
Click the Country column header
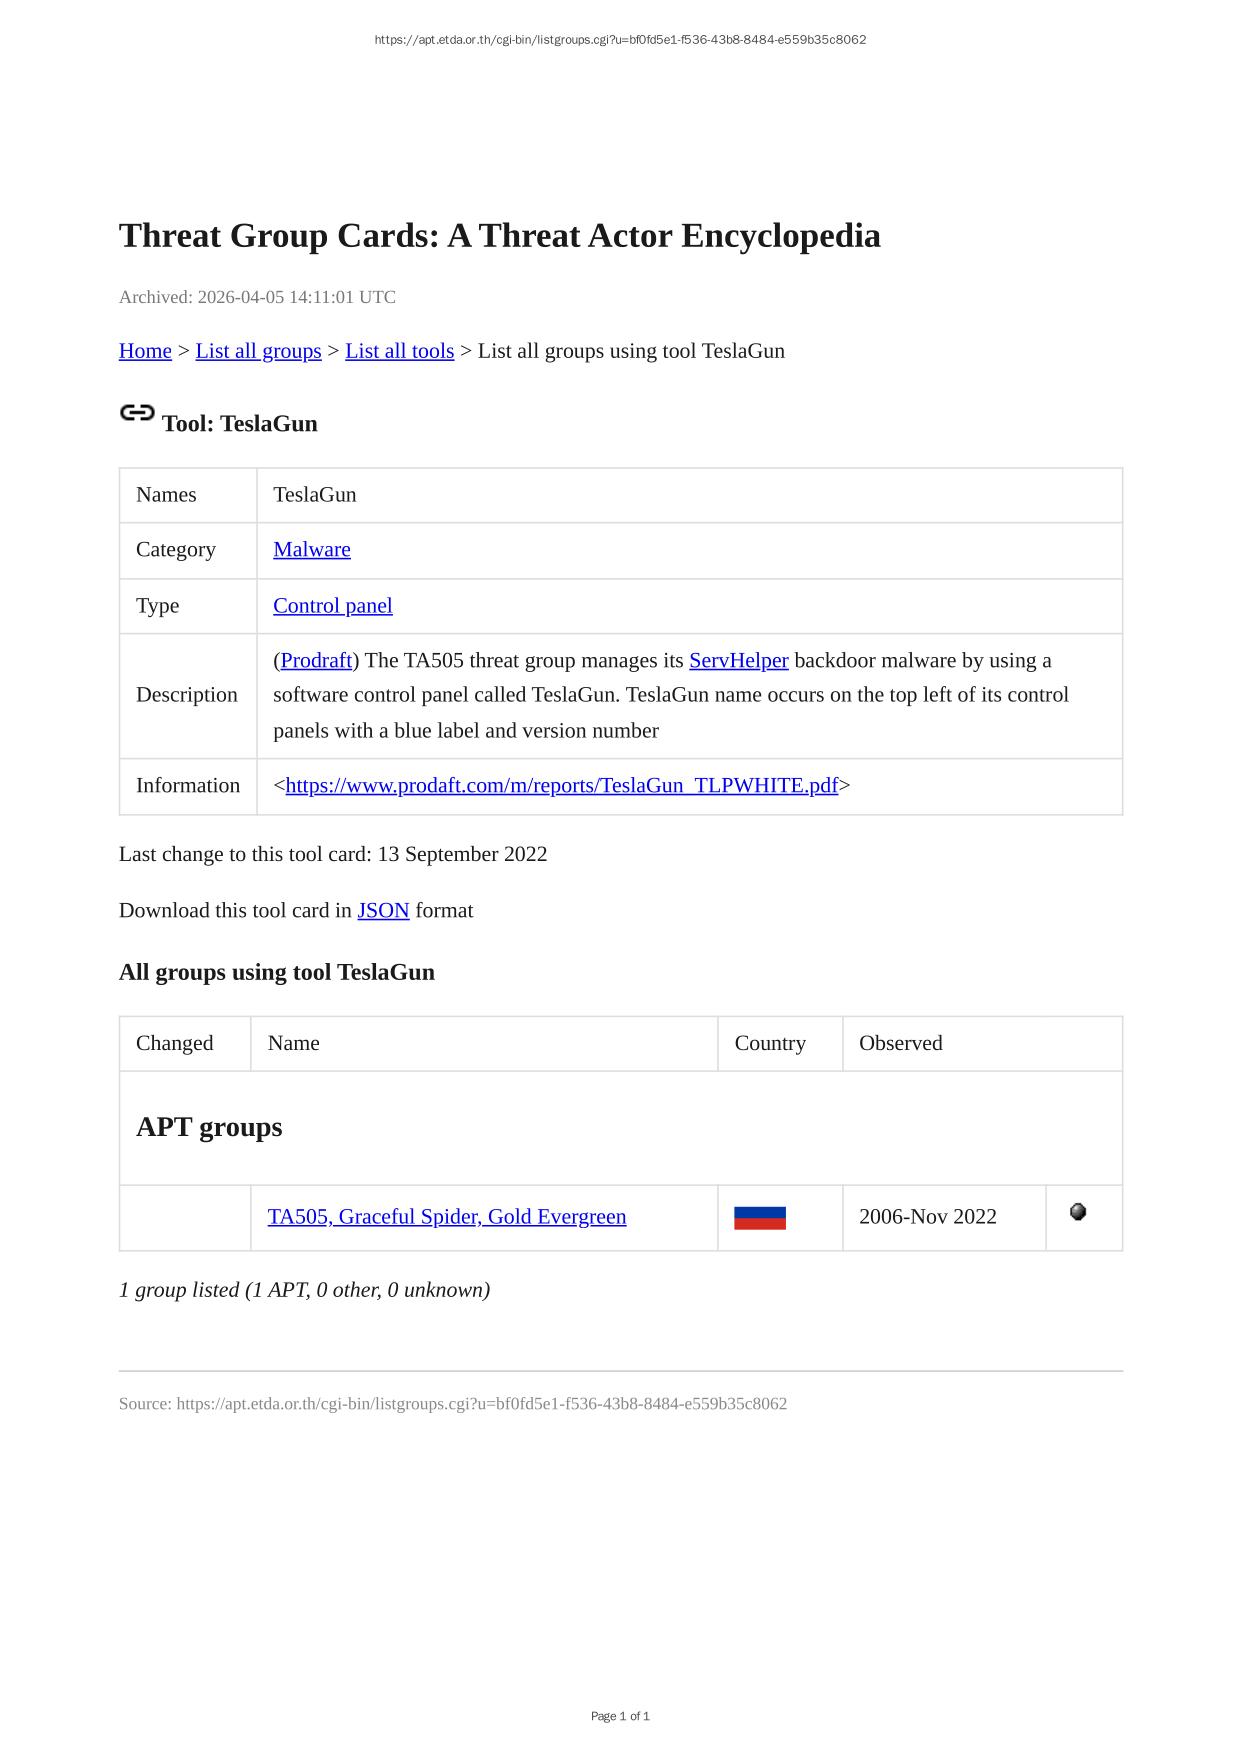(x=769, y=1043)
